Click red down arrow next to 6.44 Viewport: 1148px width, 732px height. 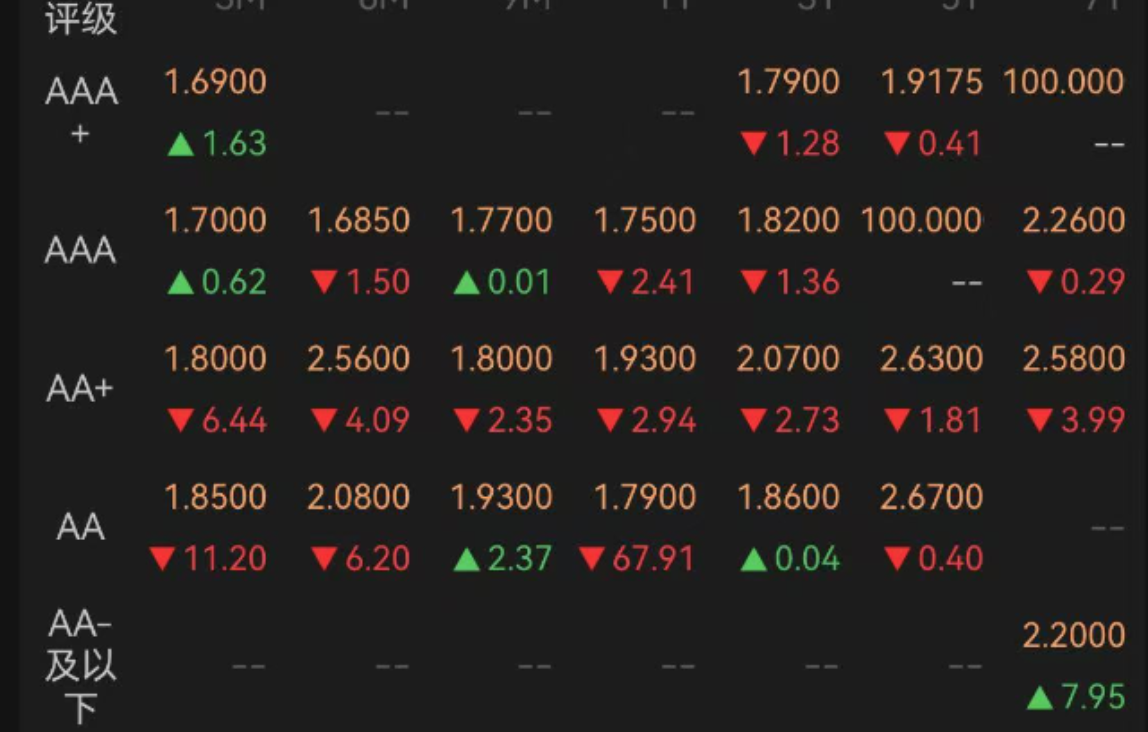(x=180, y=421)
